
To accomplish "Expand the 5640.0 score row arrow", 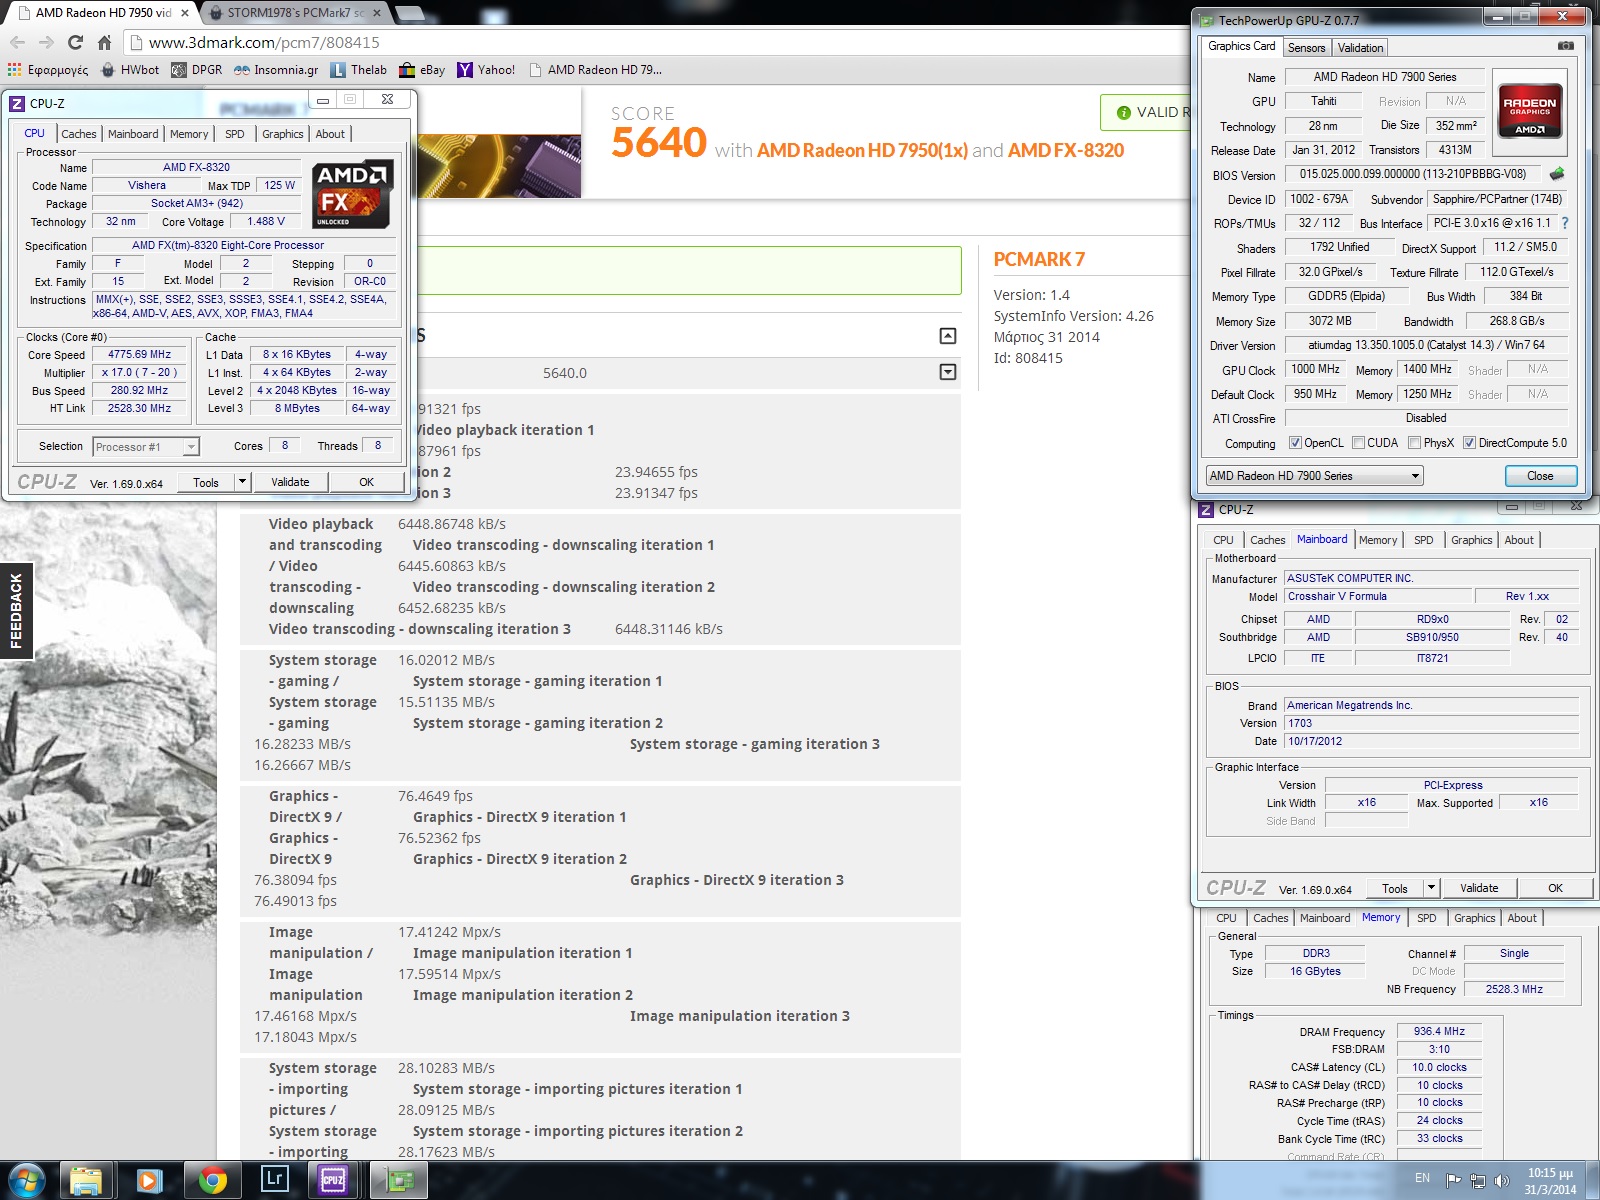I will coord(948,372).
